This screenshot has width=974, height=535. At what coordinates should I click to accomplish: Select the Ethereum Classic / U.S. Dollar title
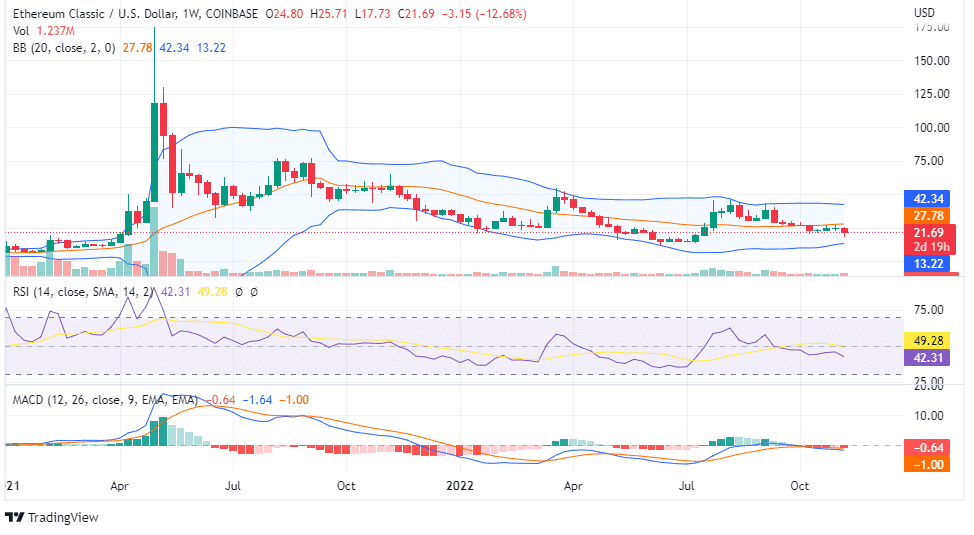[x=94, y=14]
